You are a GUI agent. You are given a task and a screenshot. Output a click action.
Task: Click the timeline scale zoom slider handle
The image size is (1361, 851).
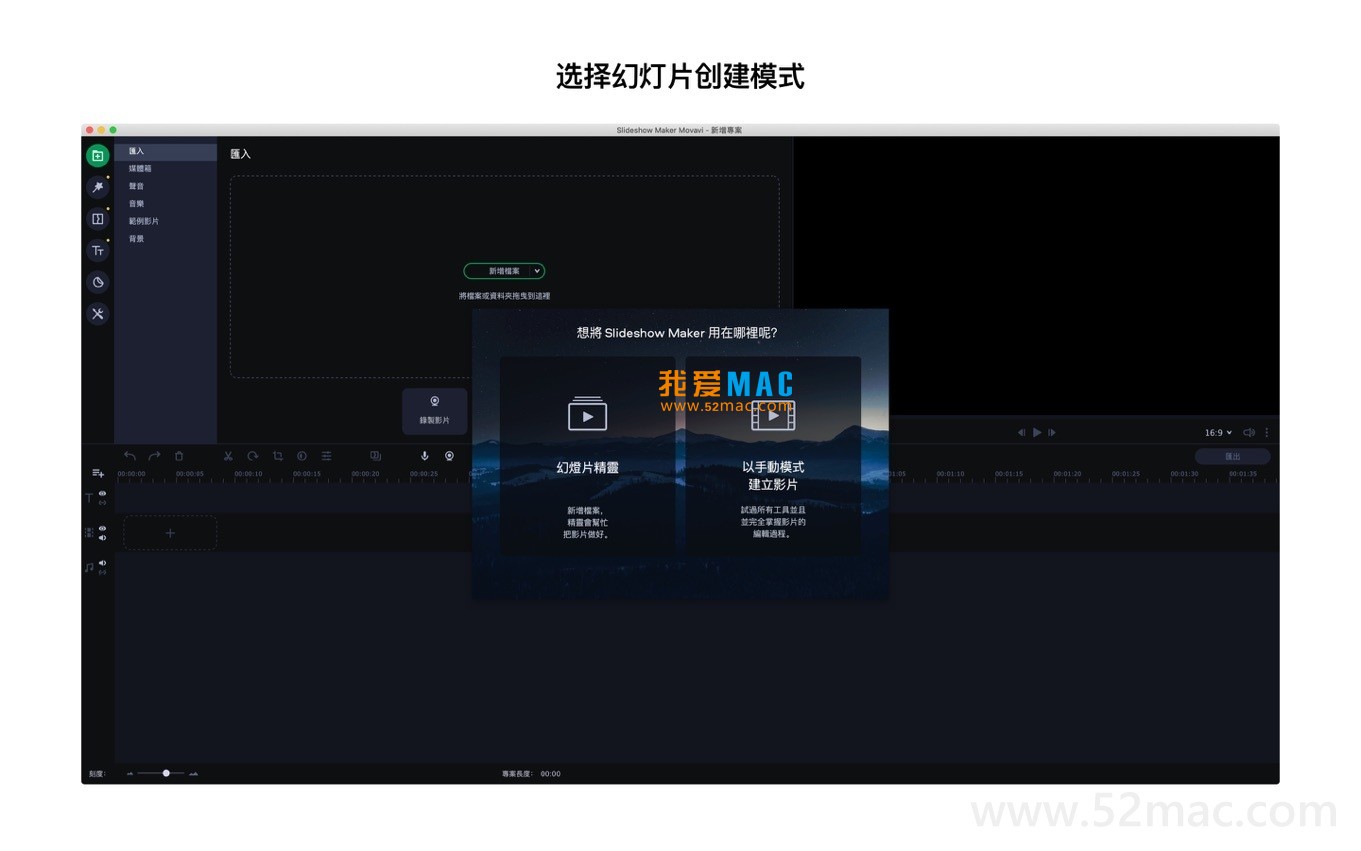(x=166, y=773)
